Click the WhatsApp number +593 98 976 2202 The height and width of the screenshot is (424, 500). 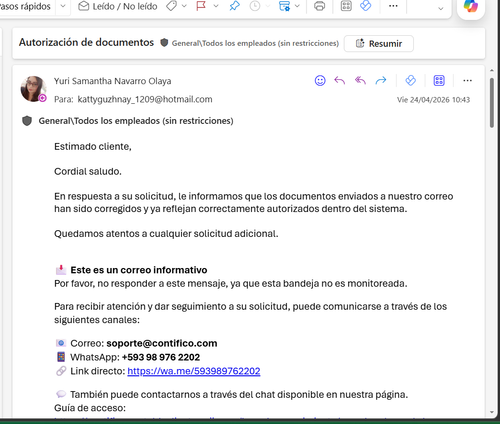click(161, 357)
